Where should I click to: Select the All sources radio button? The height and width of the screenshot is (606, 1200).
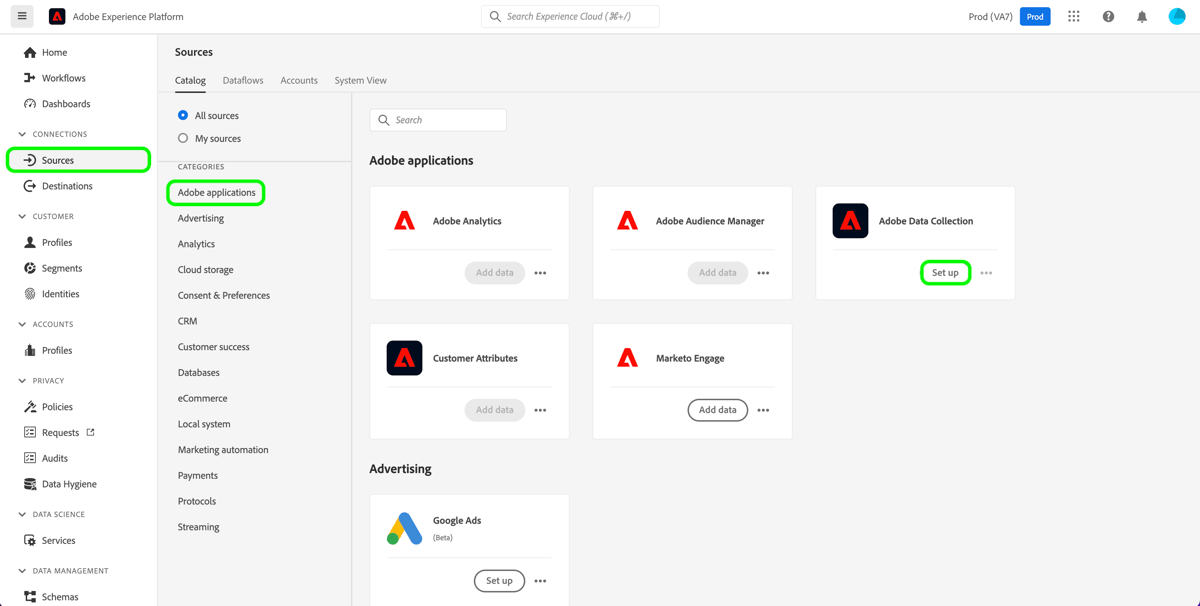click(182, 115)
